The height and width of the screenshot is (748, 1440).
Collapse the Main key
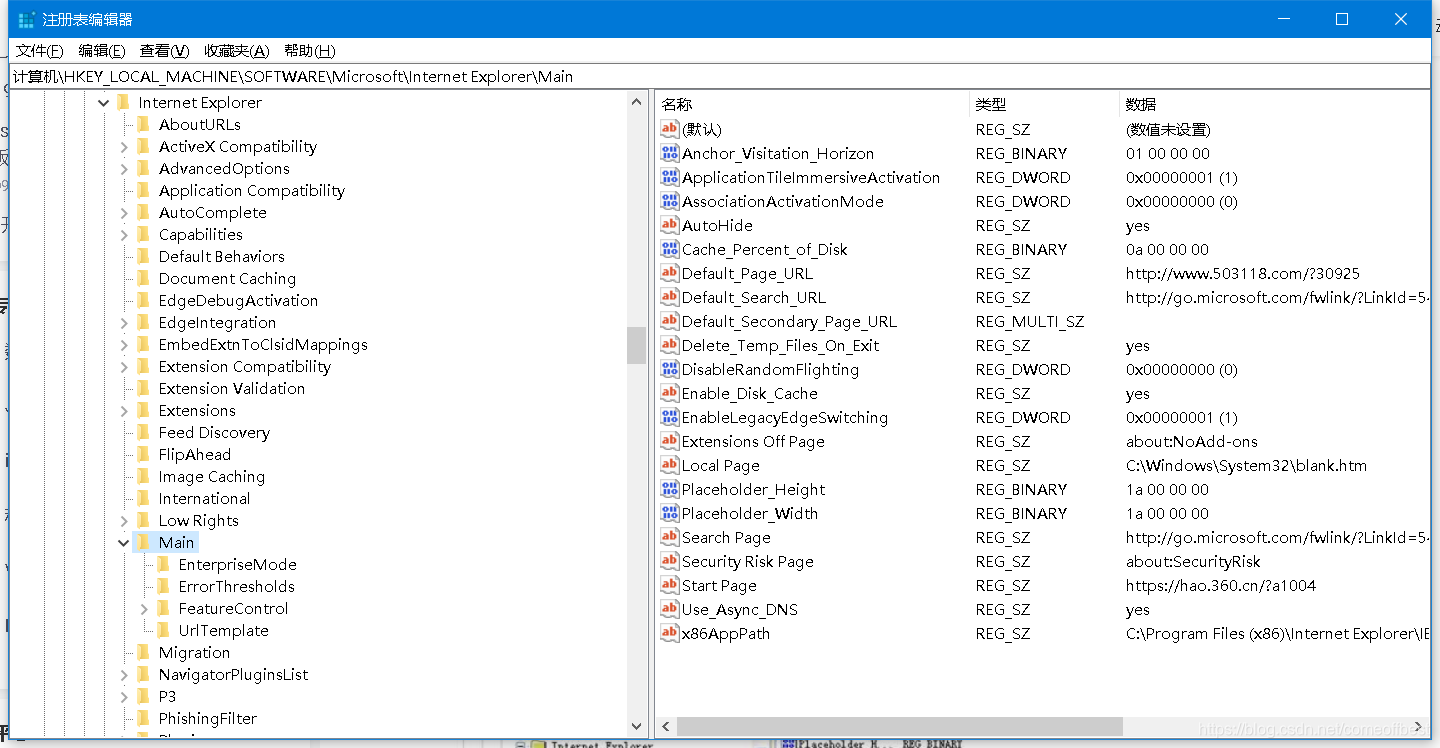[124, 542]
